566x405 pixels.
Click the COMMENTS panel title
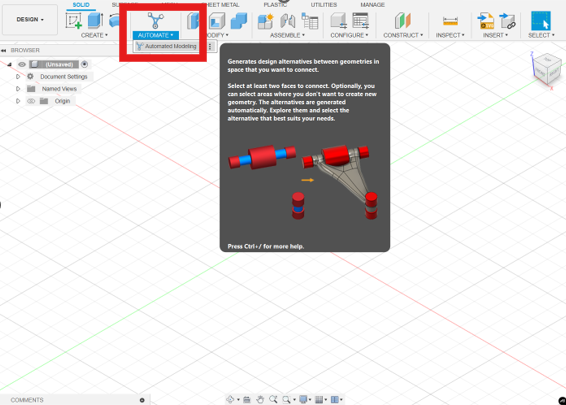(x=27, y=400)
